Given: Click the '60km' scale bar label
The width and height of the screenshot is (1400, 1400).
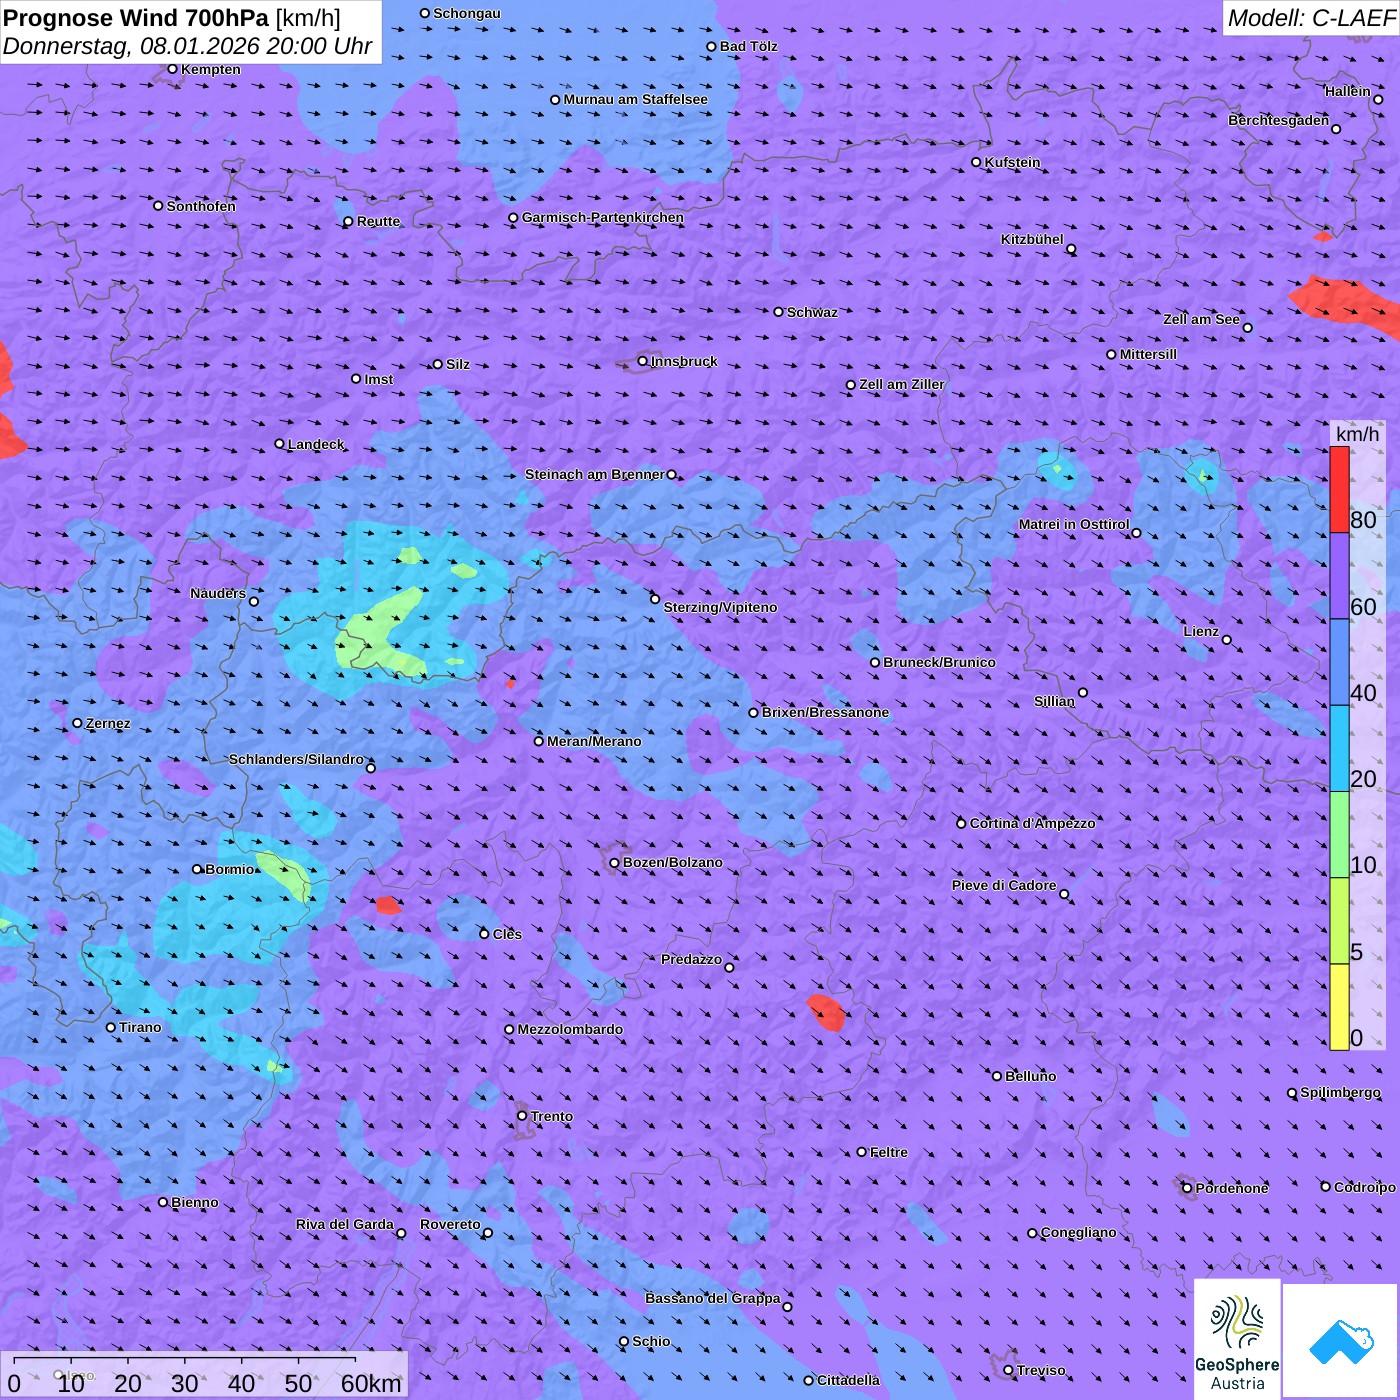Looking at the screenshot, I should tap(371, 1383).
